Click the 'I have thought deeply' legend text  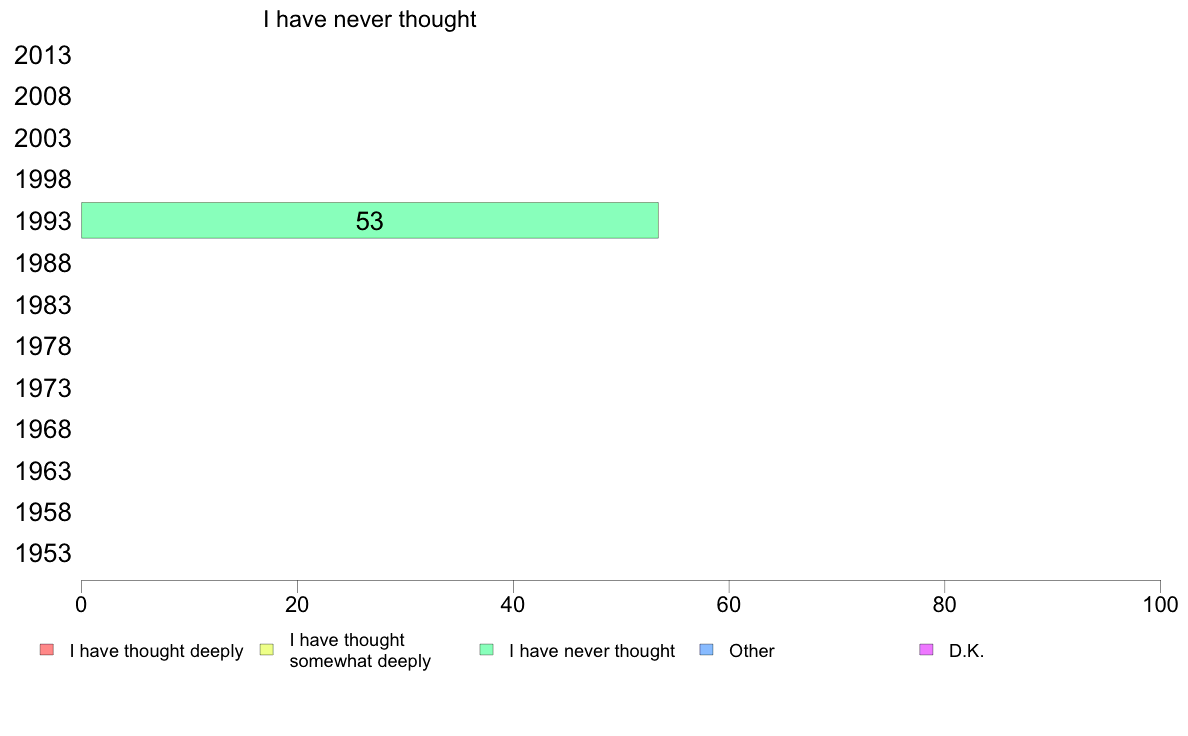click(156, 651)
